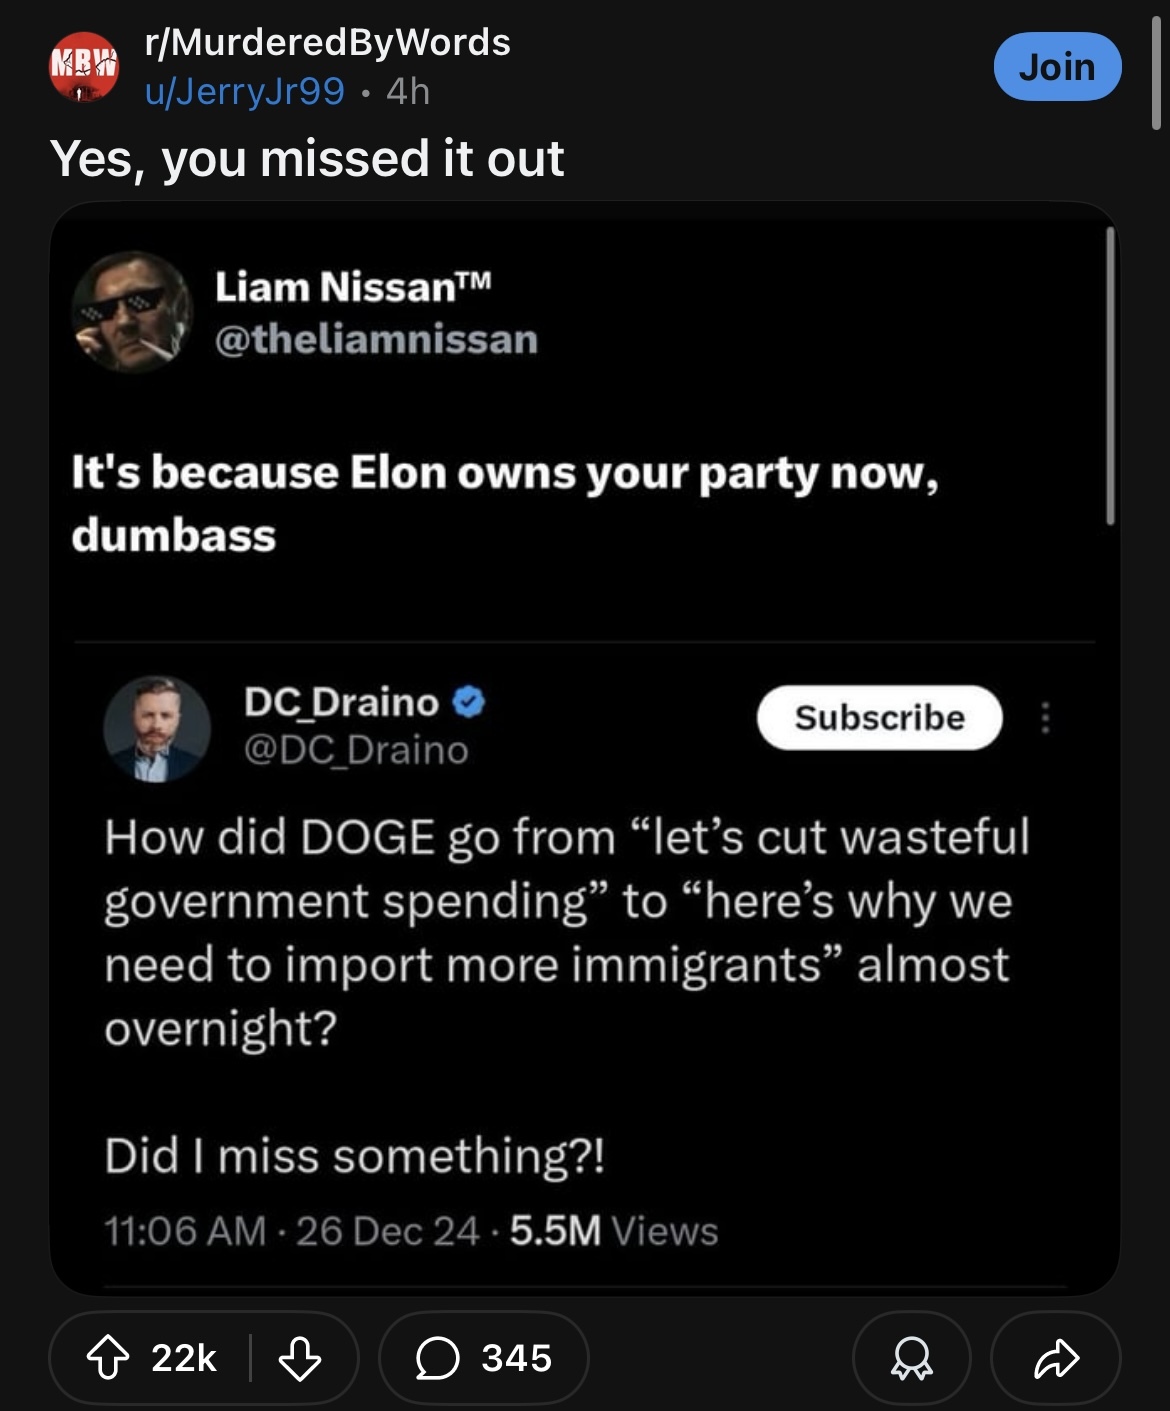
Task: Downvote the post with the down arrow
Action: click(299, 1358)
